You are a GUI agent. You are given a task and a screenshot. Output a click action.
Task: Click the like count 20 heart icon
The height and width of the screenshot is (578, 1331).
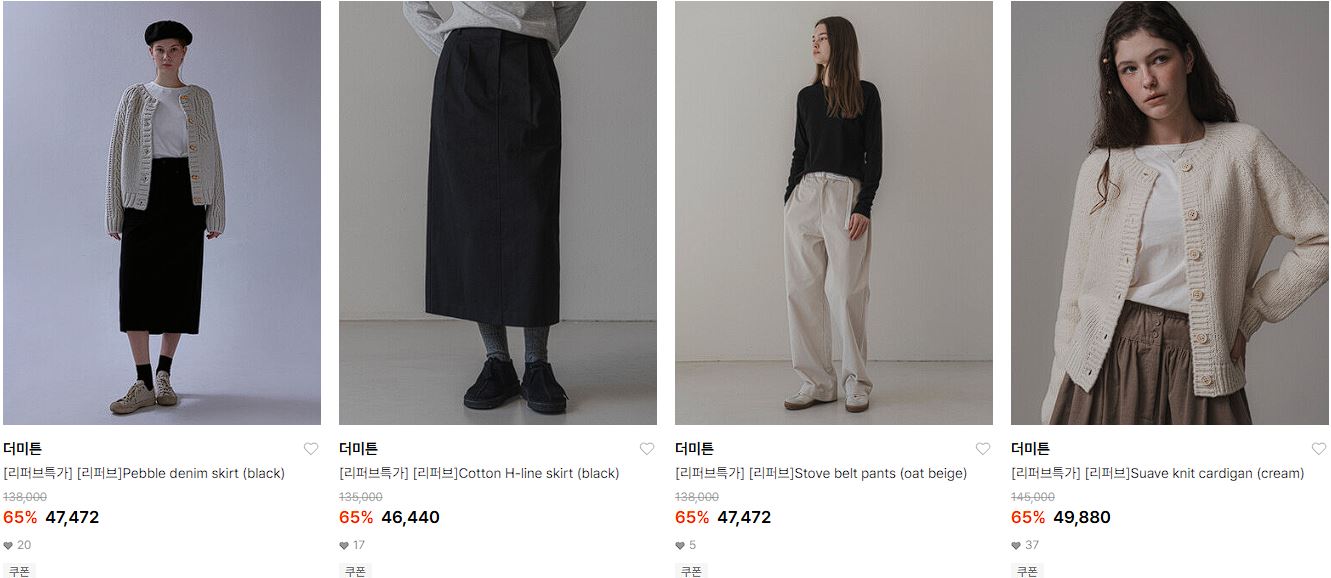click(9, 545)
